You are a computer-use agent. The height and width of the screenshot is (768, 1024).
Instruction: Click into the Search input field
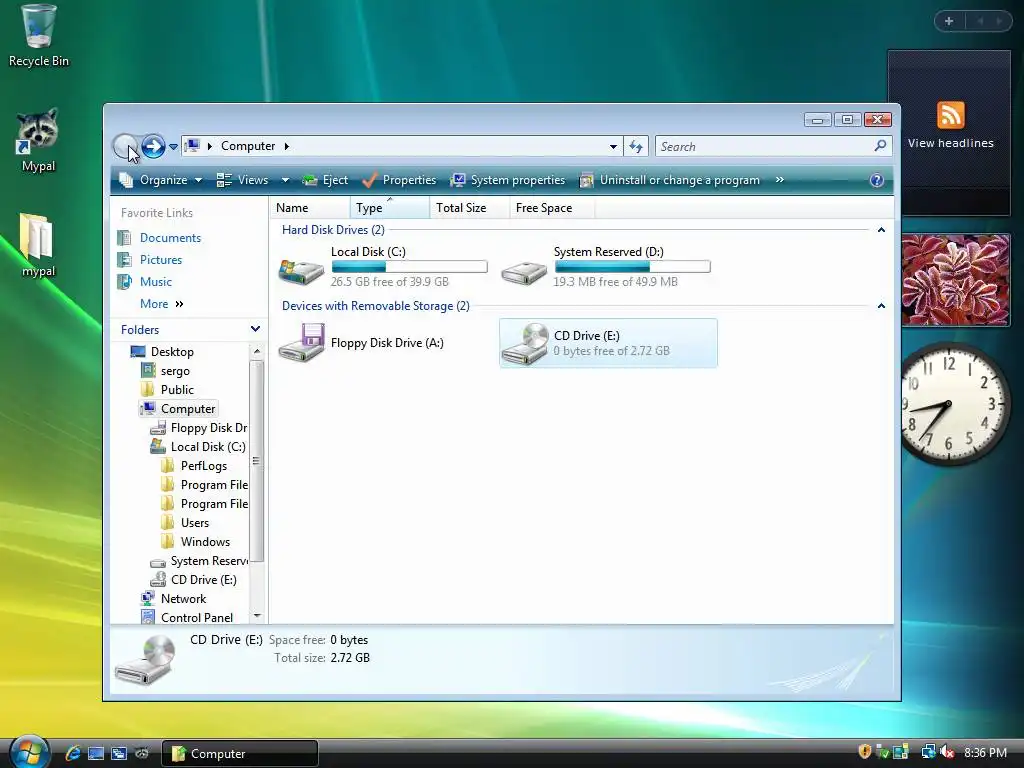(765, 146)
